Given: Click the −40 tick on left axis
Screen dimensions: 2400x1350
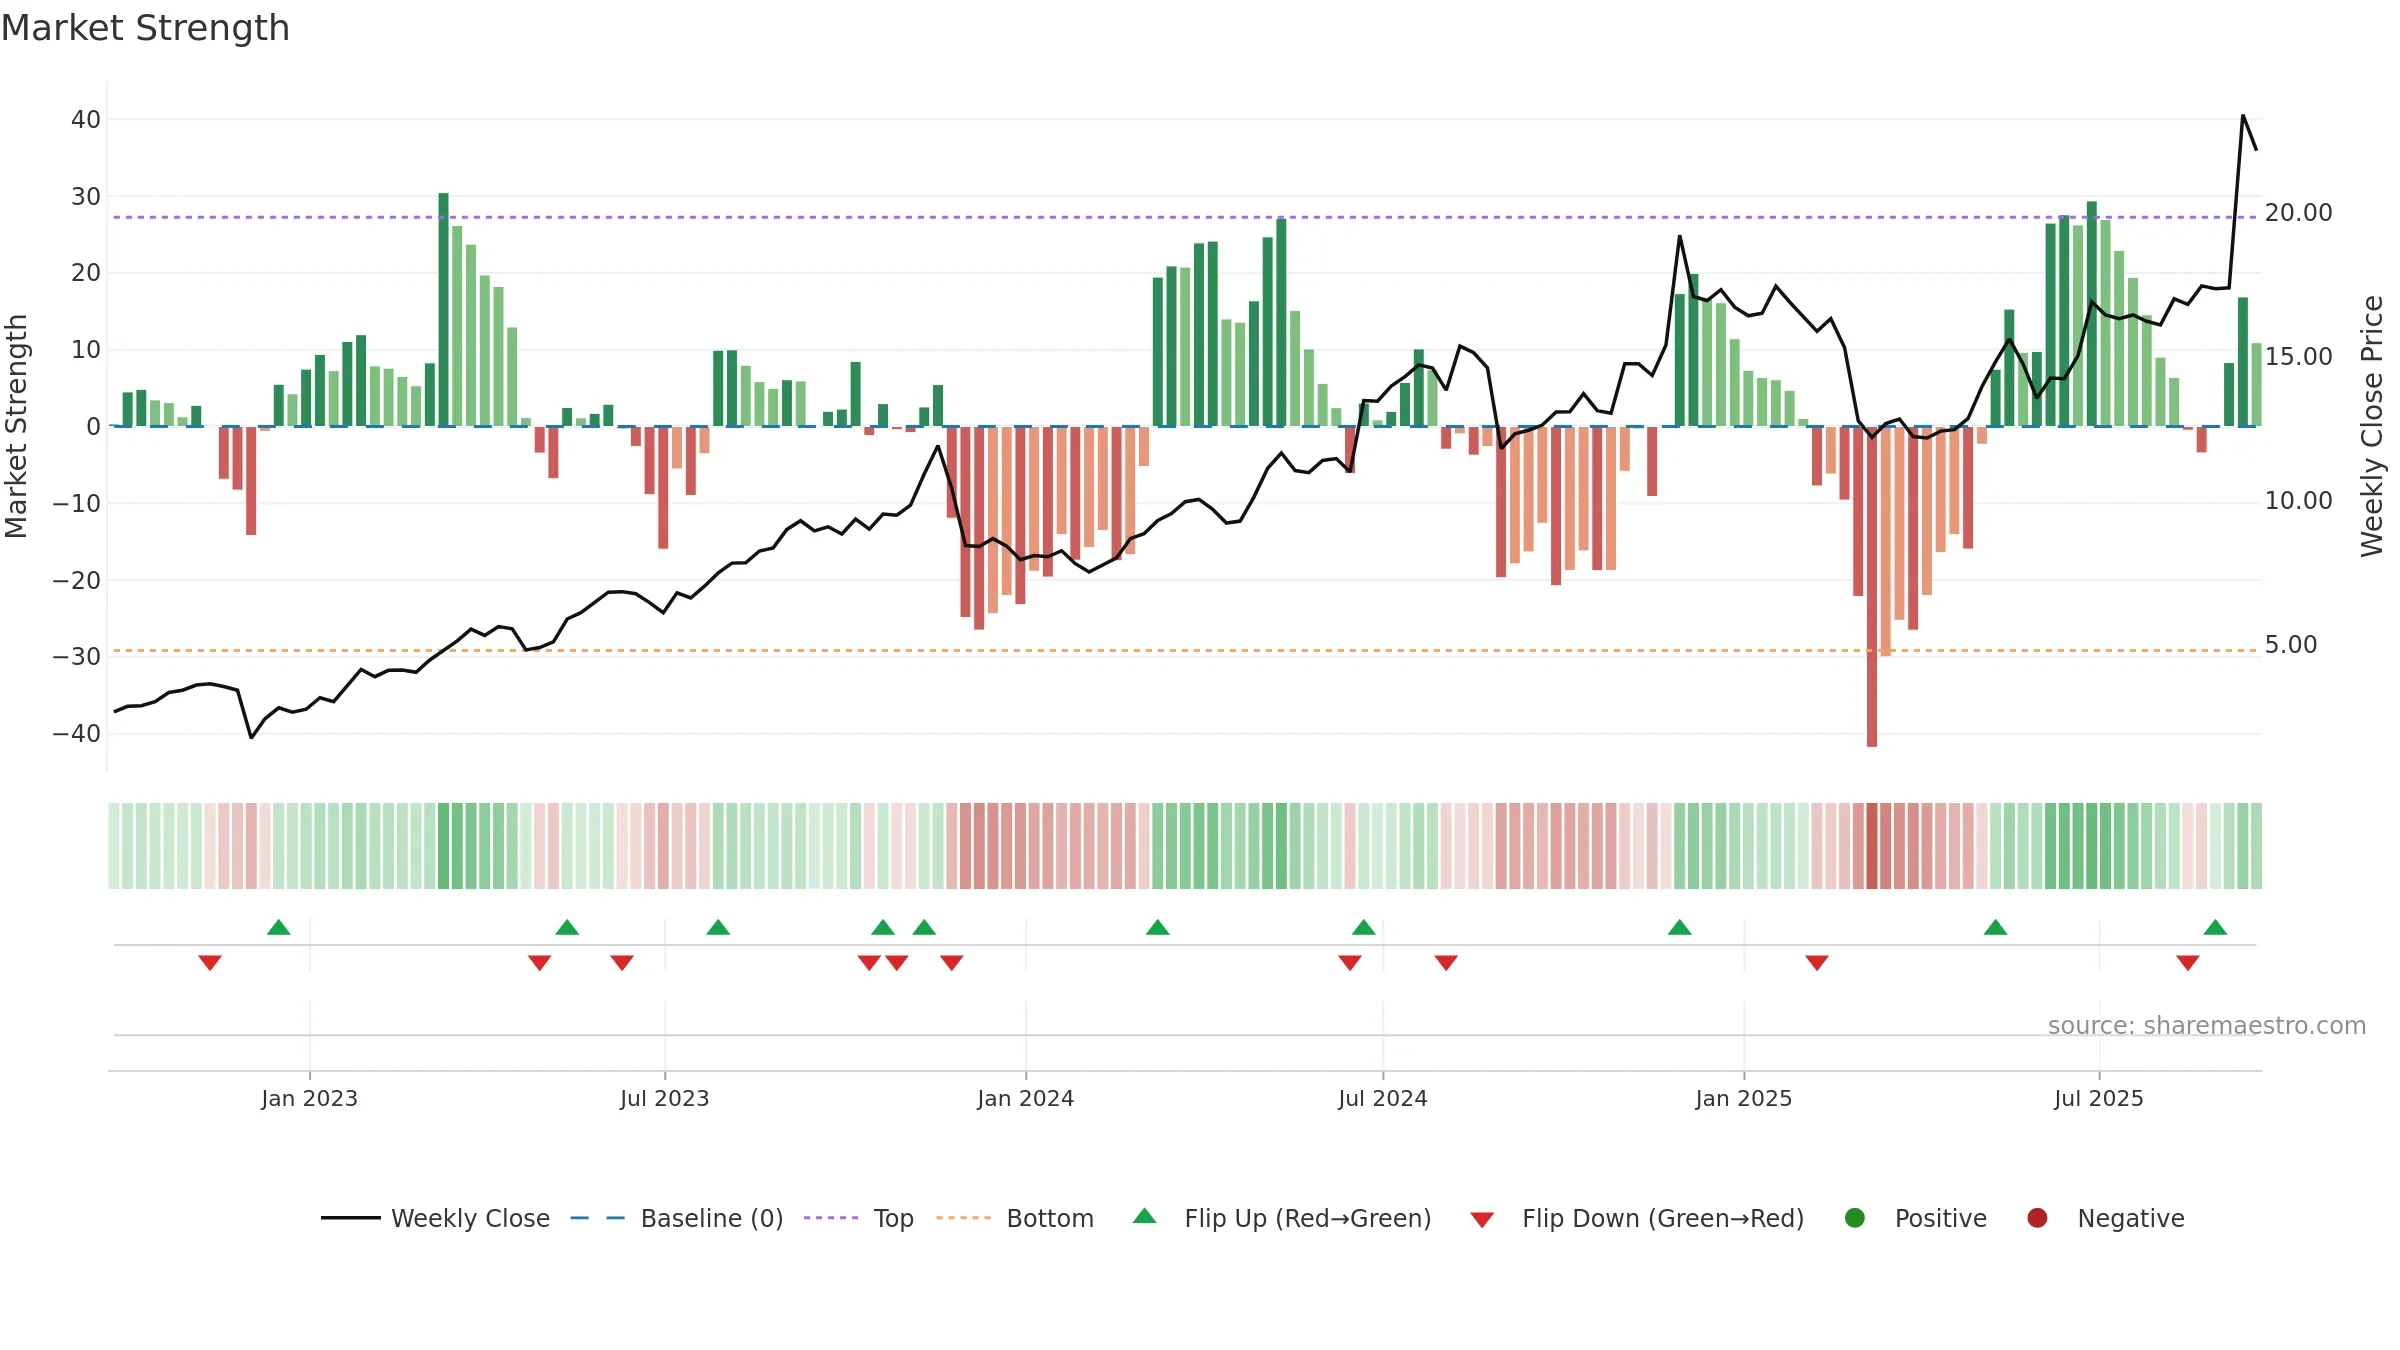Looking at the screenshot, I should 77,733.
